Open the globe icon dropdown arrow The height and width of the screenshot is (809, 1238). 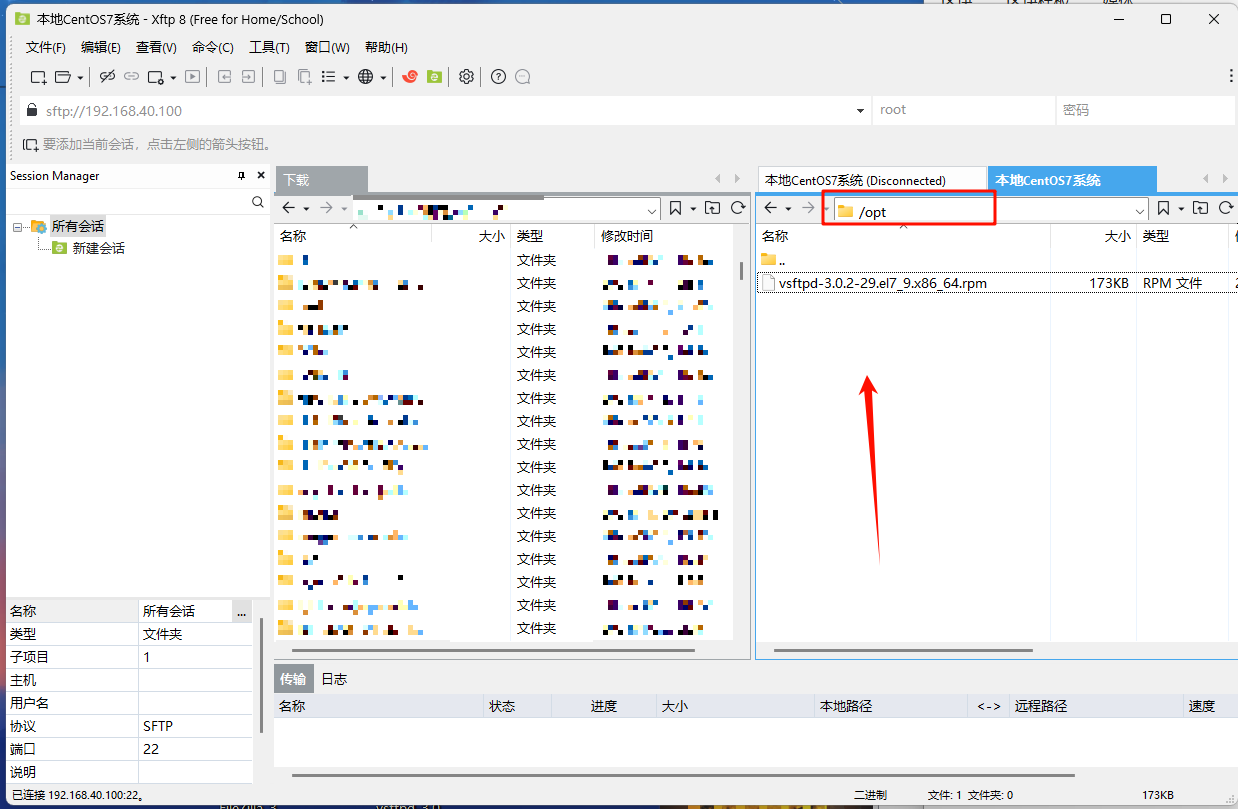coord(383,78)
